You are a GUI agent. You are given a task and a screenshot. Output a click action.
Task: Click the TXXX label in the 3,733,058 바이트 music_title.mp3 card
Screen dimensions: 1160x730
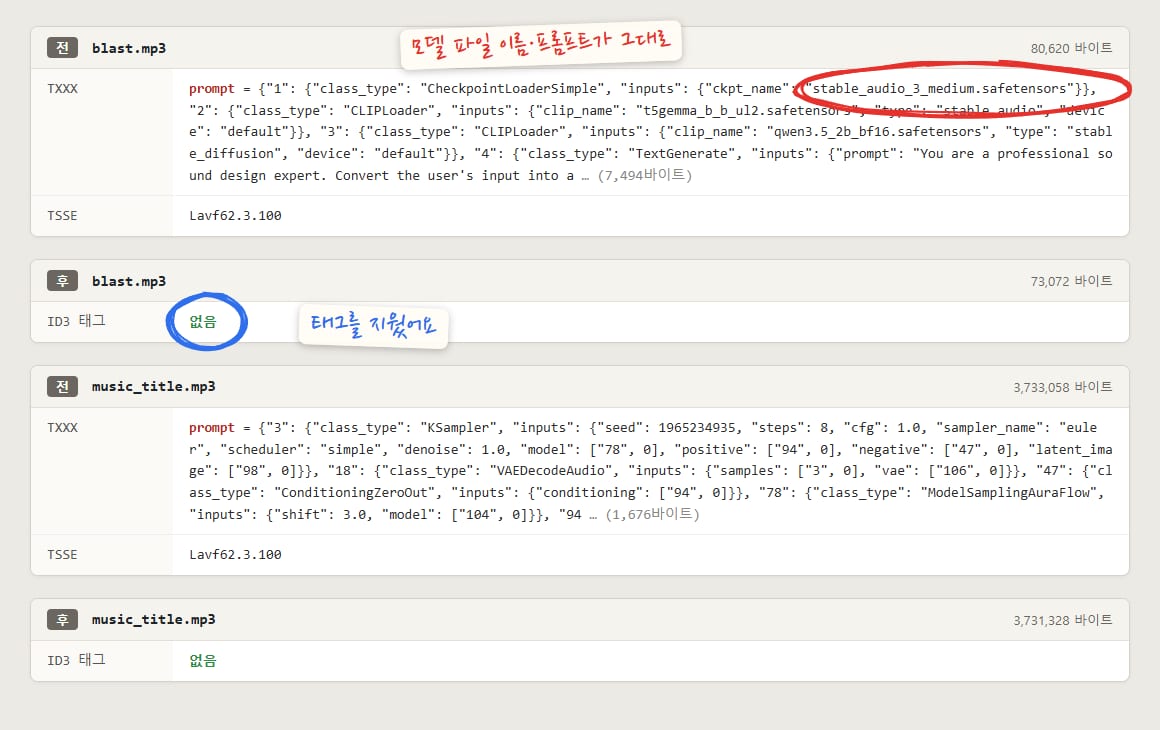[62, 427]
